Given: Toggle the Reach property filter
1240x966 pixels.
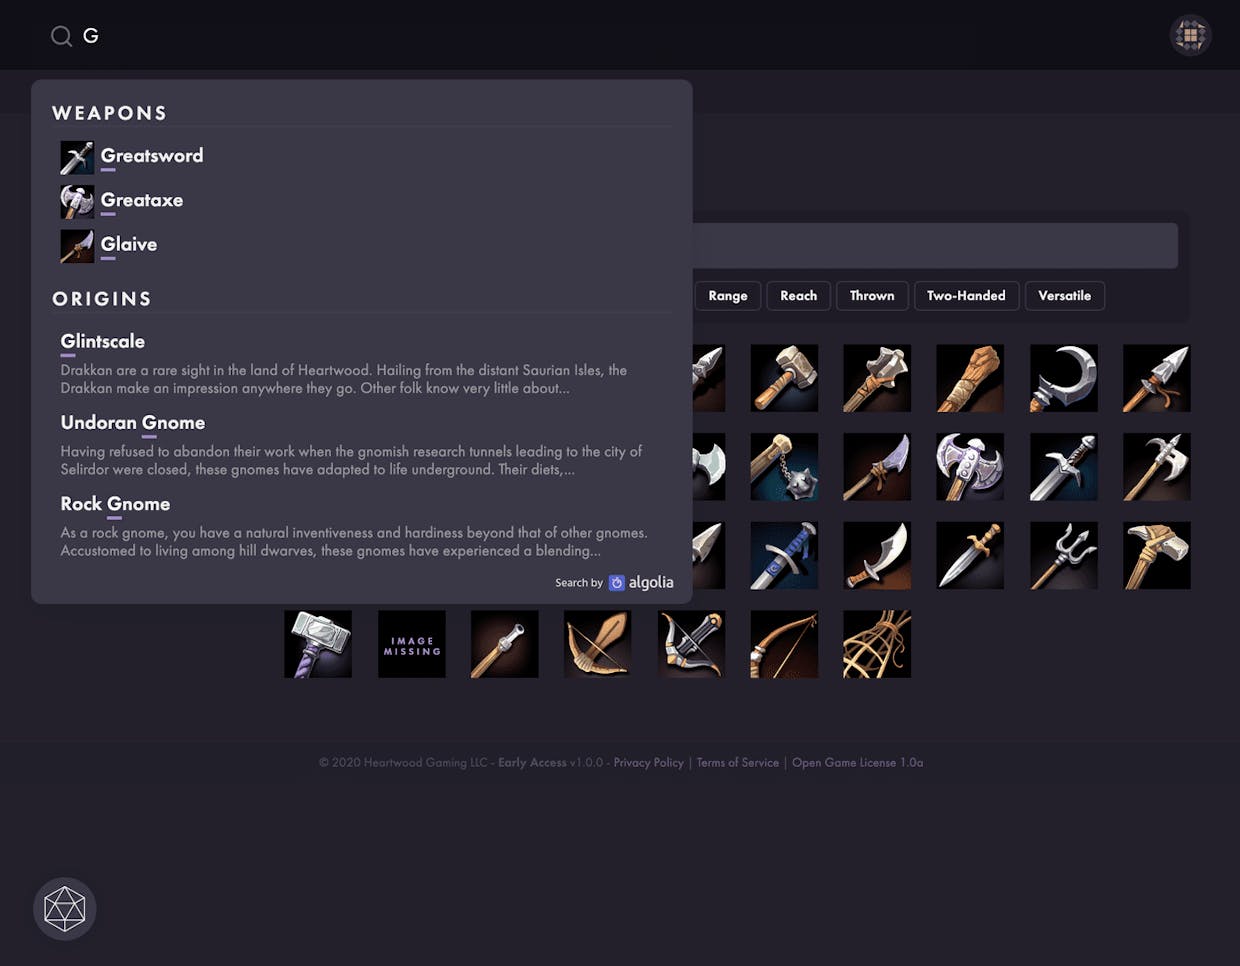Looking at the screenshot, I should coord(799,296).
